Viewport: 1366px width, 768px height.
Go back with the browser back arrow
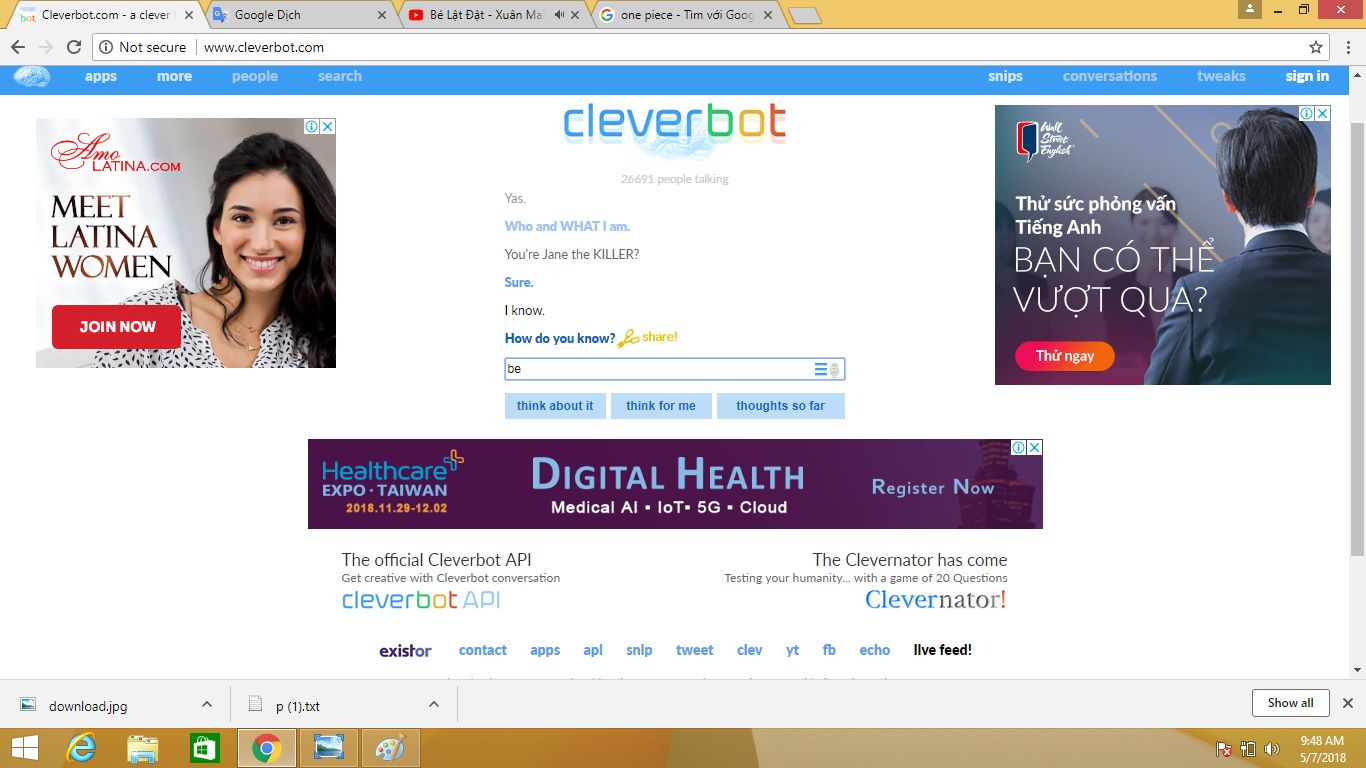18,47
